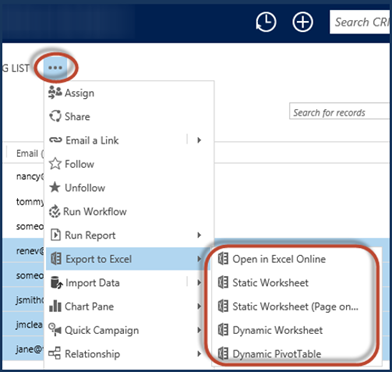Expand the Export to Excel arrow
The height and width of the screenshot is (372, 392).
[x=199, y=259]
